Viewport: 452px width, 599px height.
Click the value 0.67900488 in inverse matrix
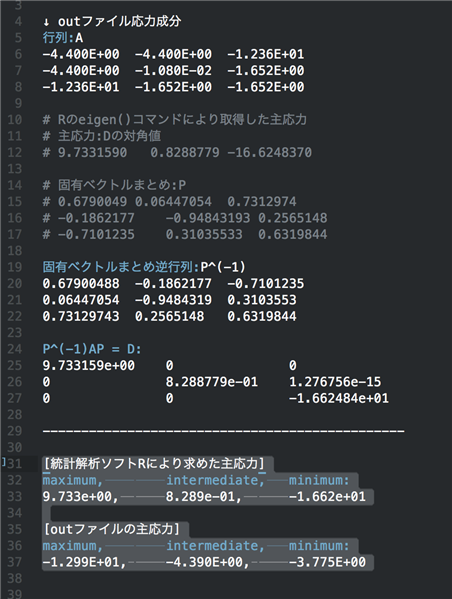[x=81, y=283]
